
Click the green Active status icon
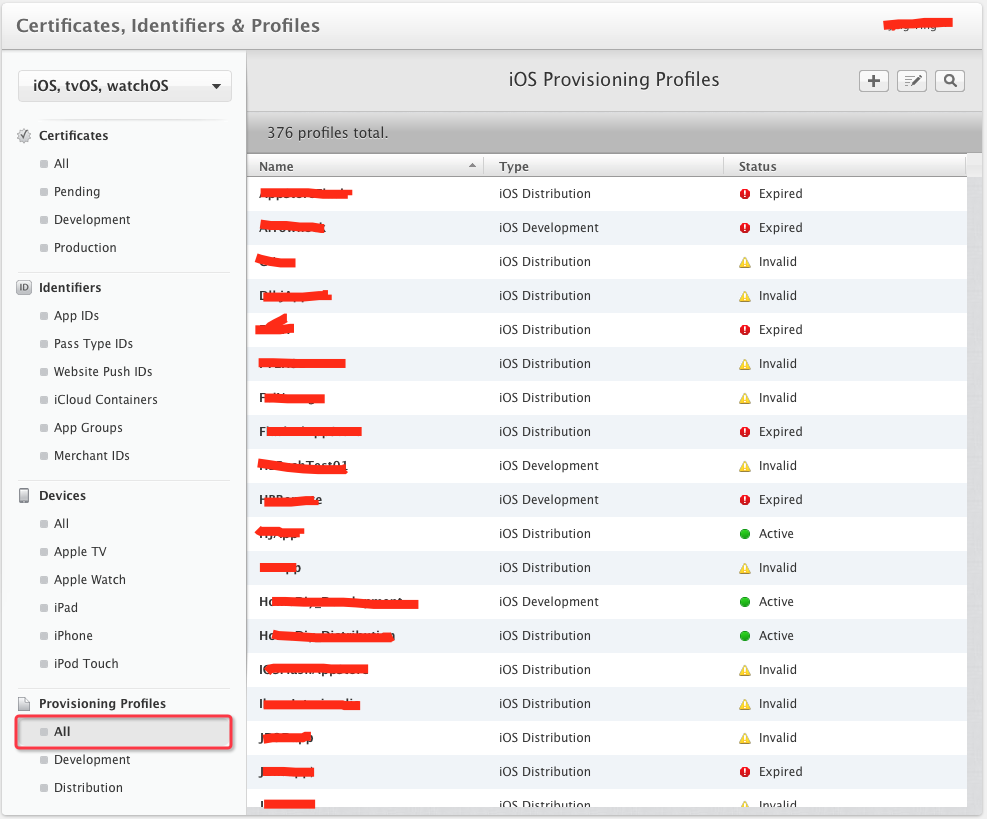[744, 534]
